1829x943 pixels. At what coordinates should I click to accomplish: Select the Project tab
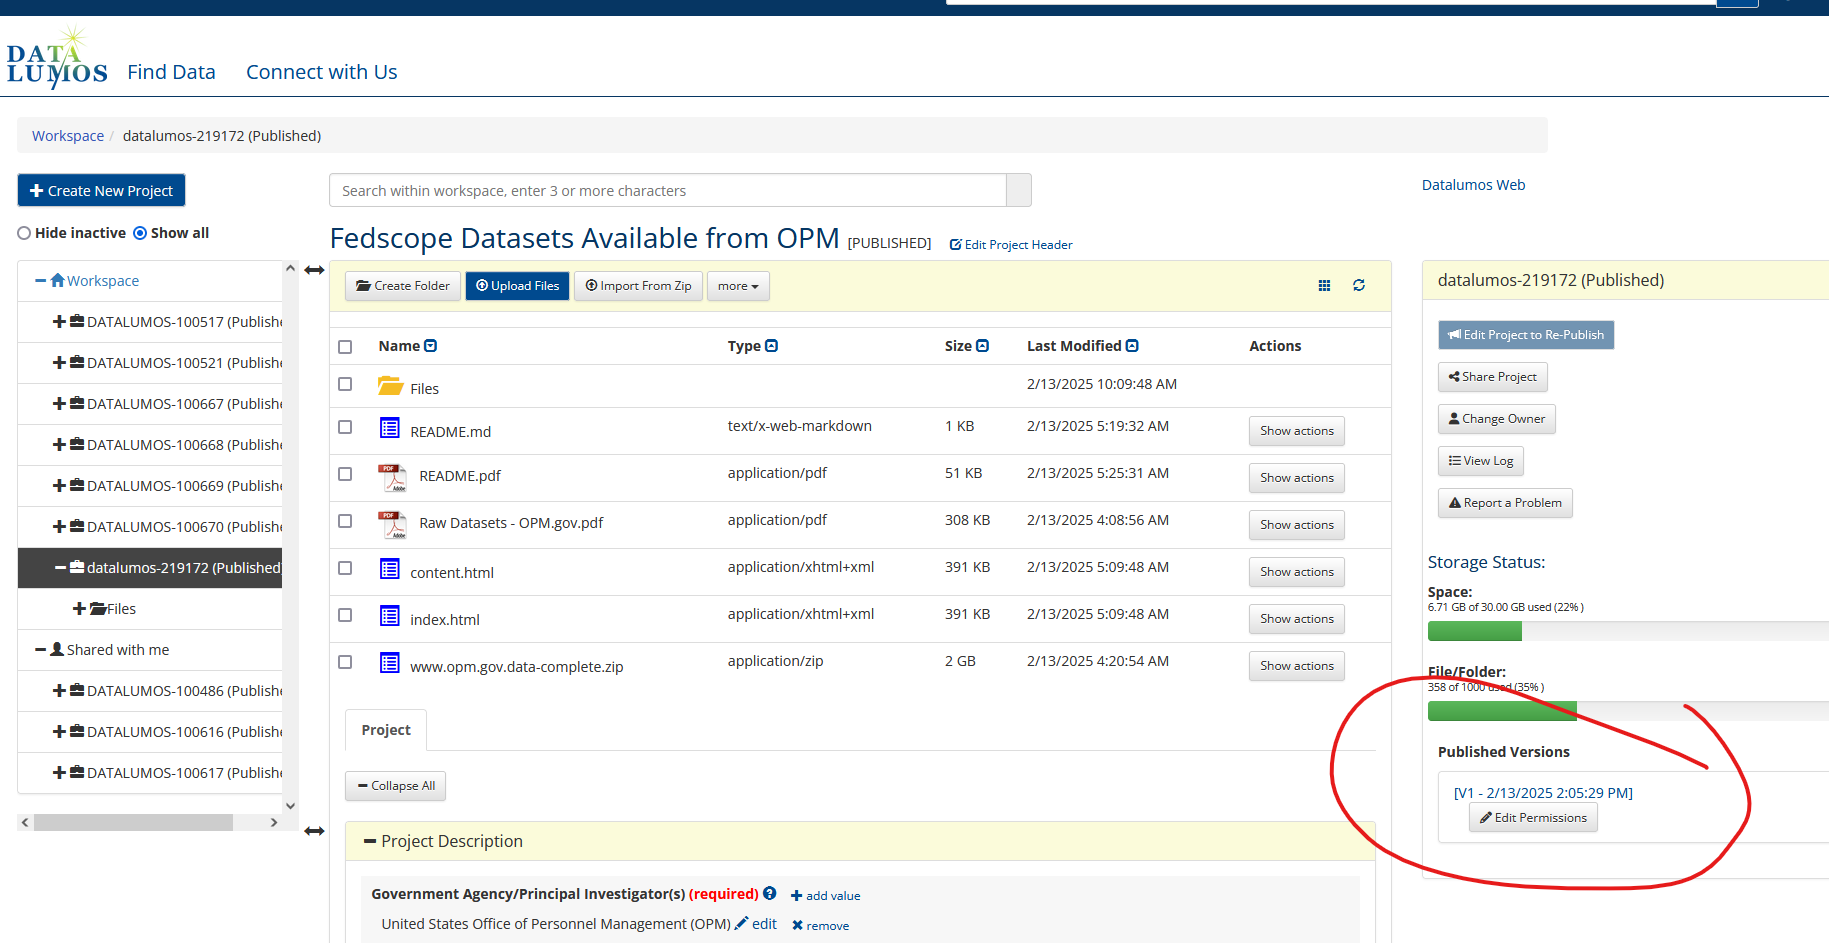point(385,730)
